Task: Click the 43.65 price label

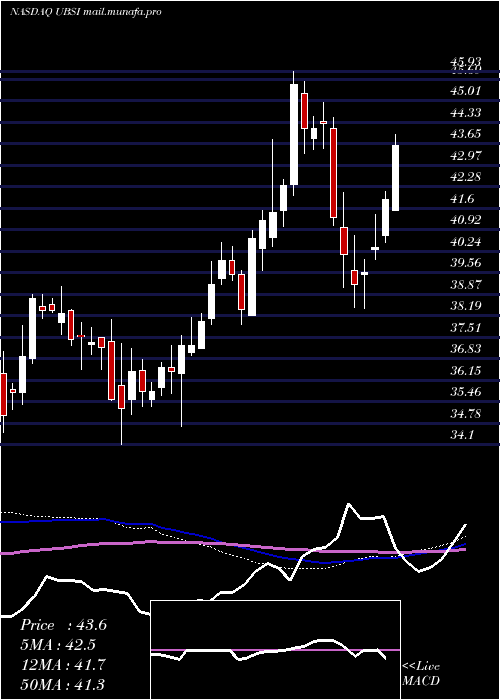Action: tap(465, 134)
